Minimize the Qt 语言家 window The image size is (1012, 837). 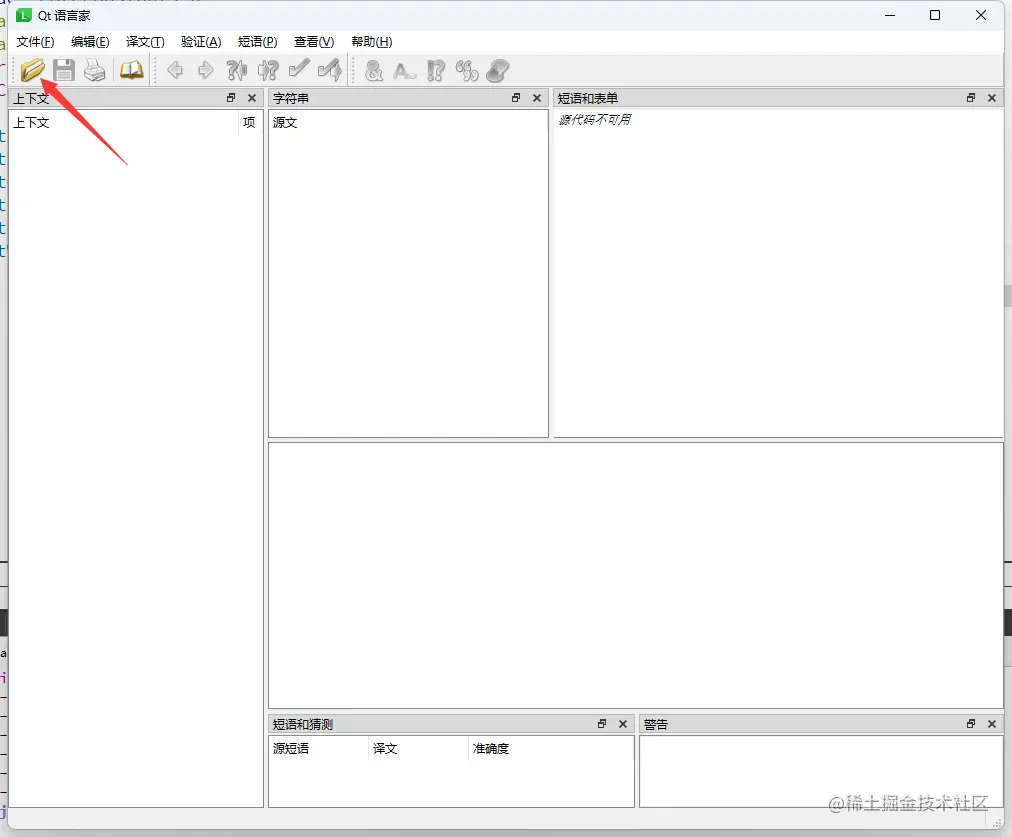890,15
